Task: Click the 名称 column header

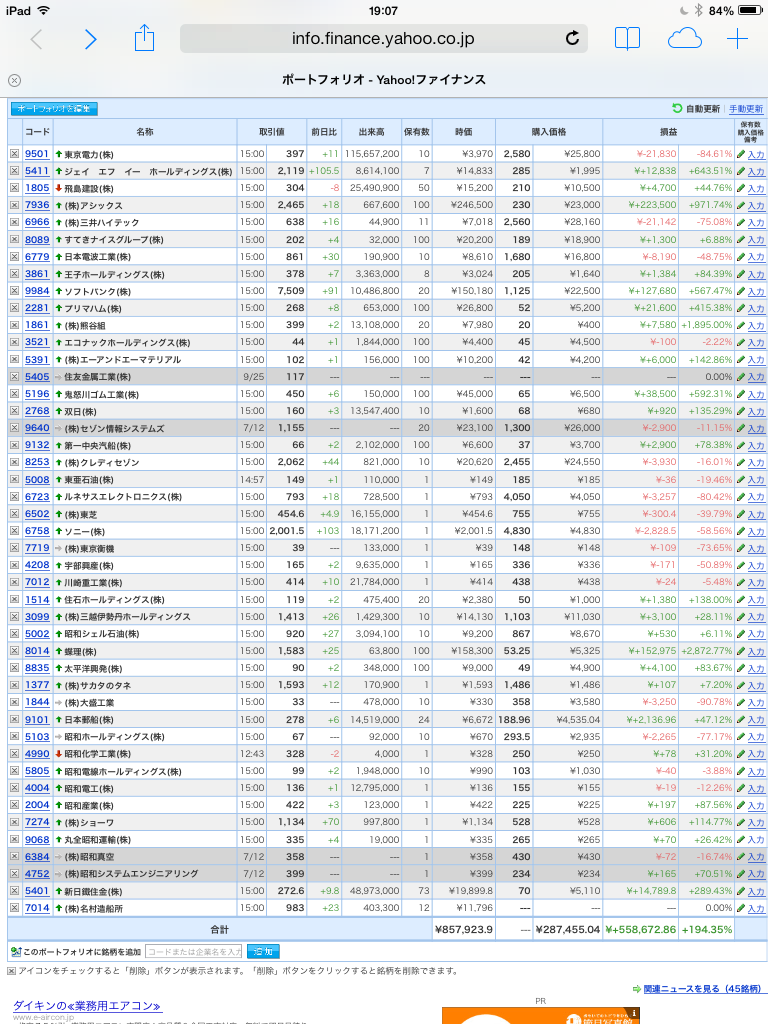Action: click(145, 132)
